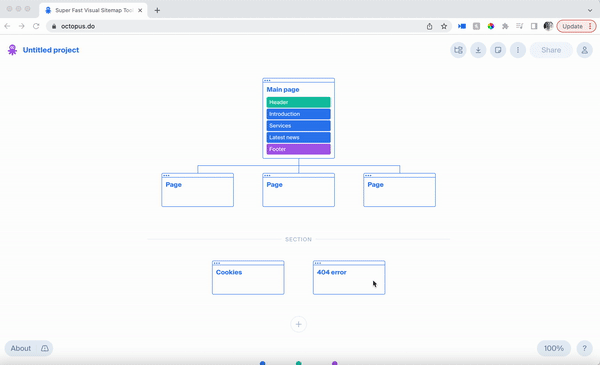Open the Untitled project title

51,50
